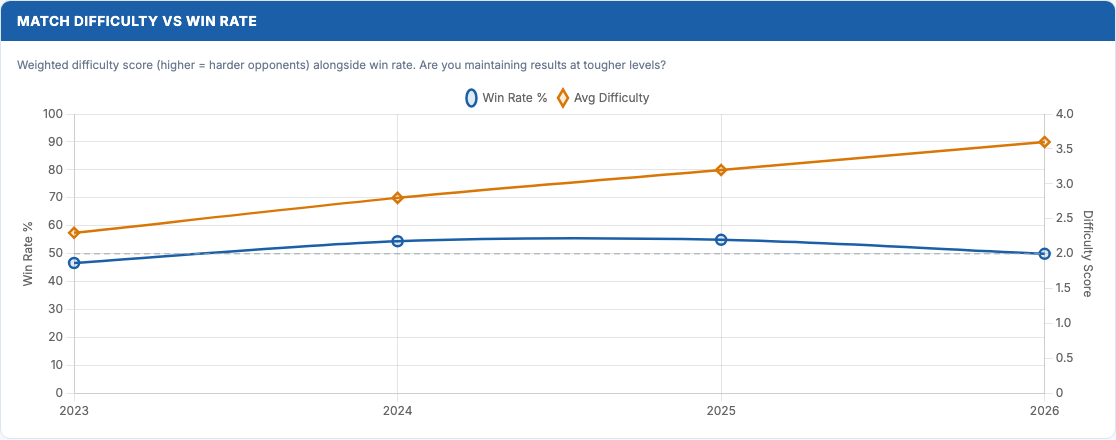Viewport: 1116px width, 440px height.
Task: Click the 2026 Avg Difficulty diamond marker
Action: point(1045,142)
